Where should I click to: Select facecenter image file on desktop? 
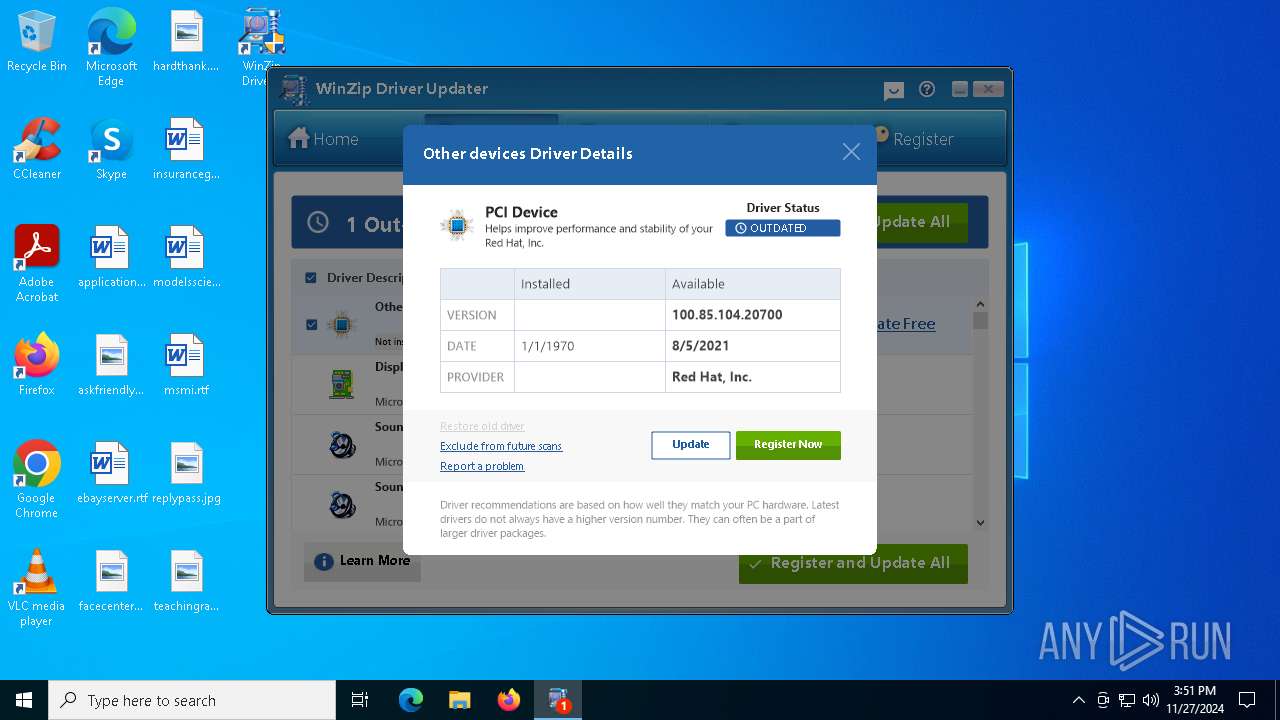pyautogui.click(x=111, y=582)
